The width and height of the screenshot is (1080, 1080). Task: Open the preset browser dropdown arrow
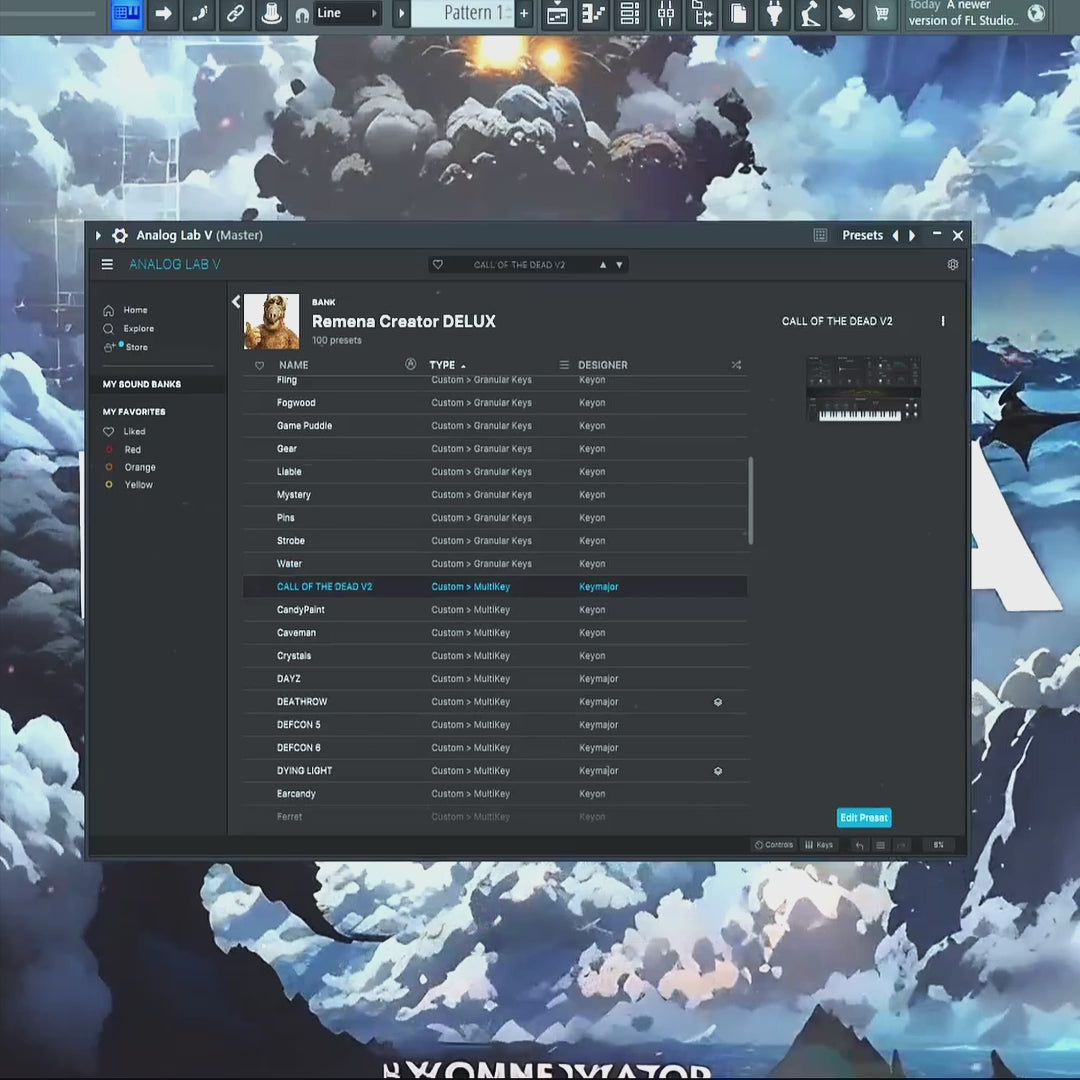coord(620,264)
